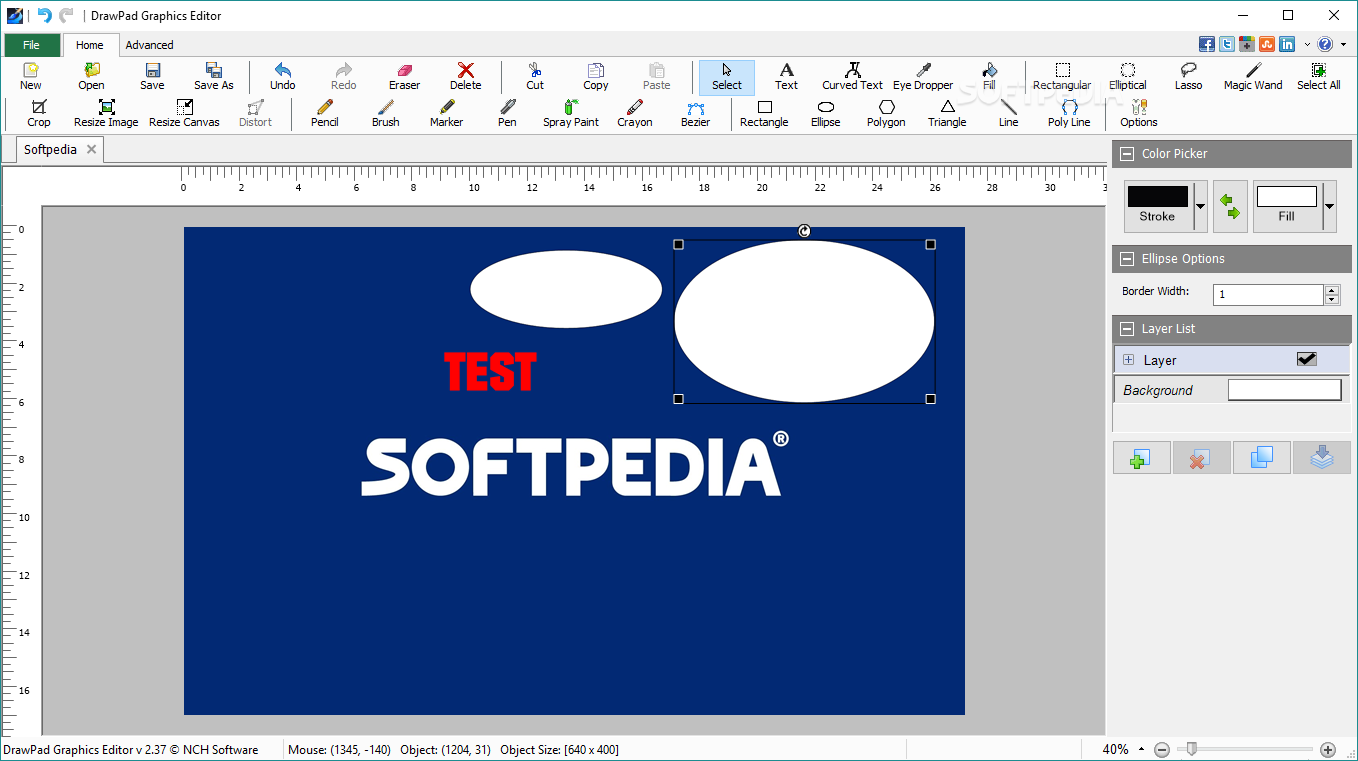Select the Elliptical selection tool
Image resolution: width=1358 pixels, height=761 pixels.
(1127, 76)
